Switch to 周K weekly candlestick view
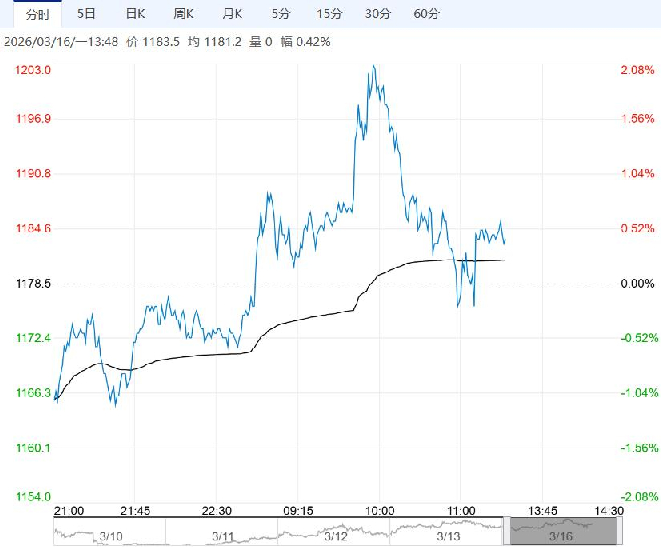 [183, 14]
